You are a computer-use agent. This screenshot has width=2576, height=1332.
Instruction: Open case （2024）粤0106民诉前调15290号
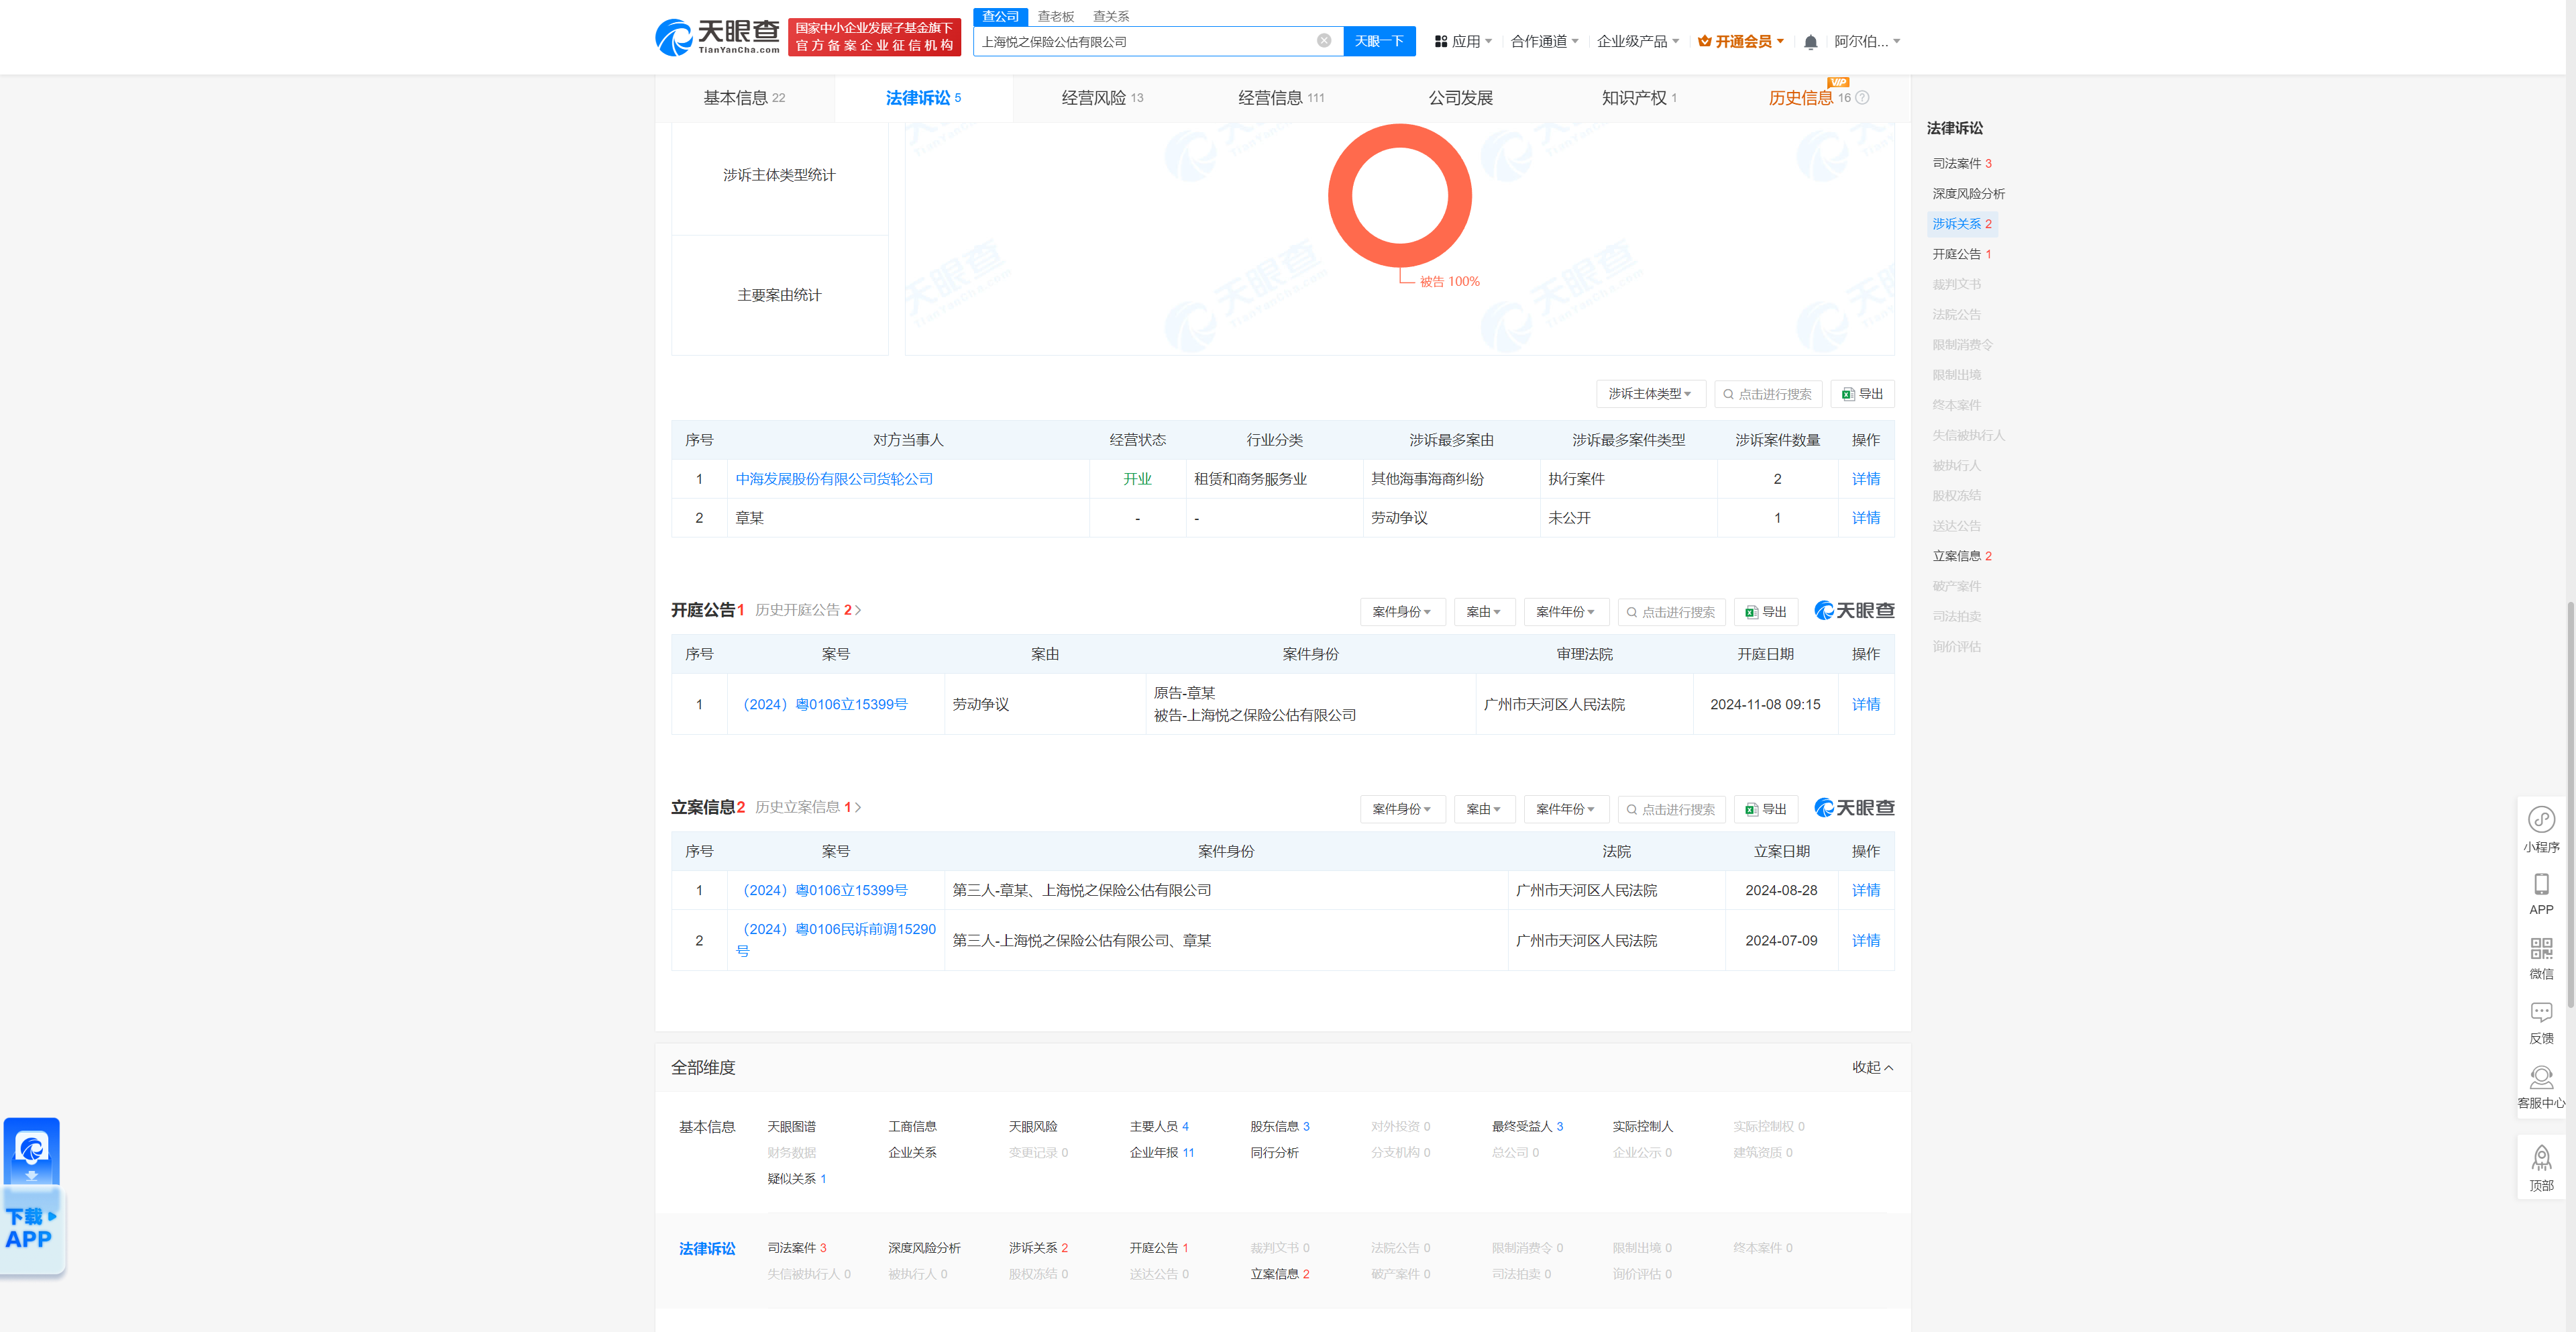836,940
